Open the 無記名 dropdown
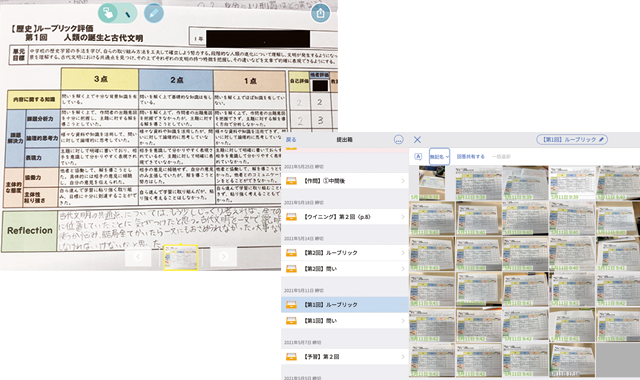 (x=439, y=156)
